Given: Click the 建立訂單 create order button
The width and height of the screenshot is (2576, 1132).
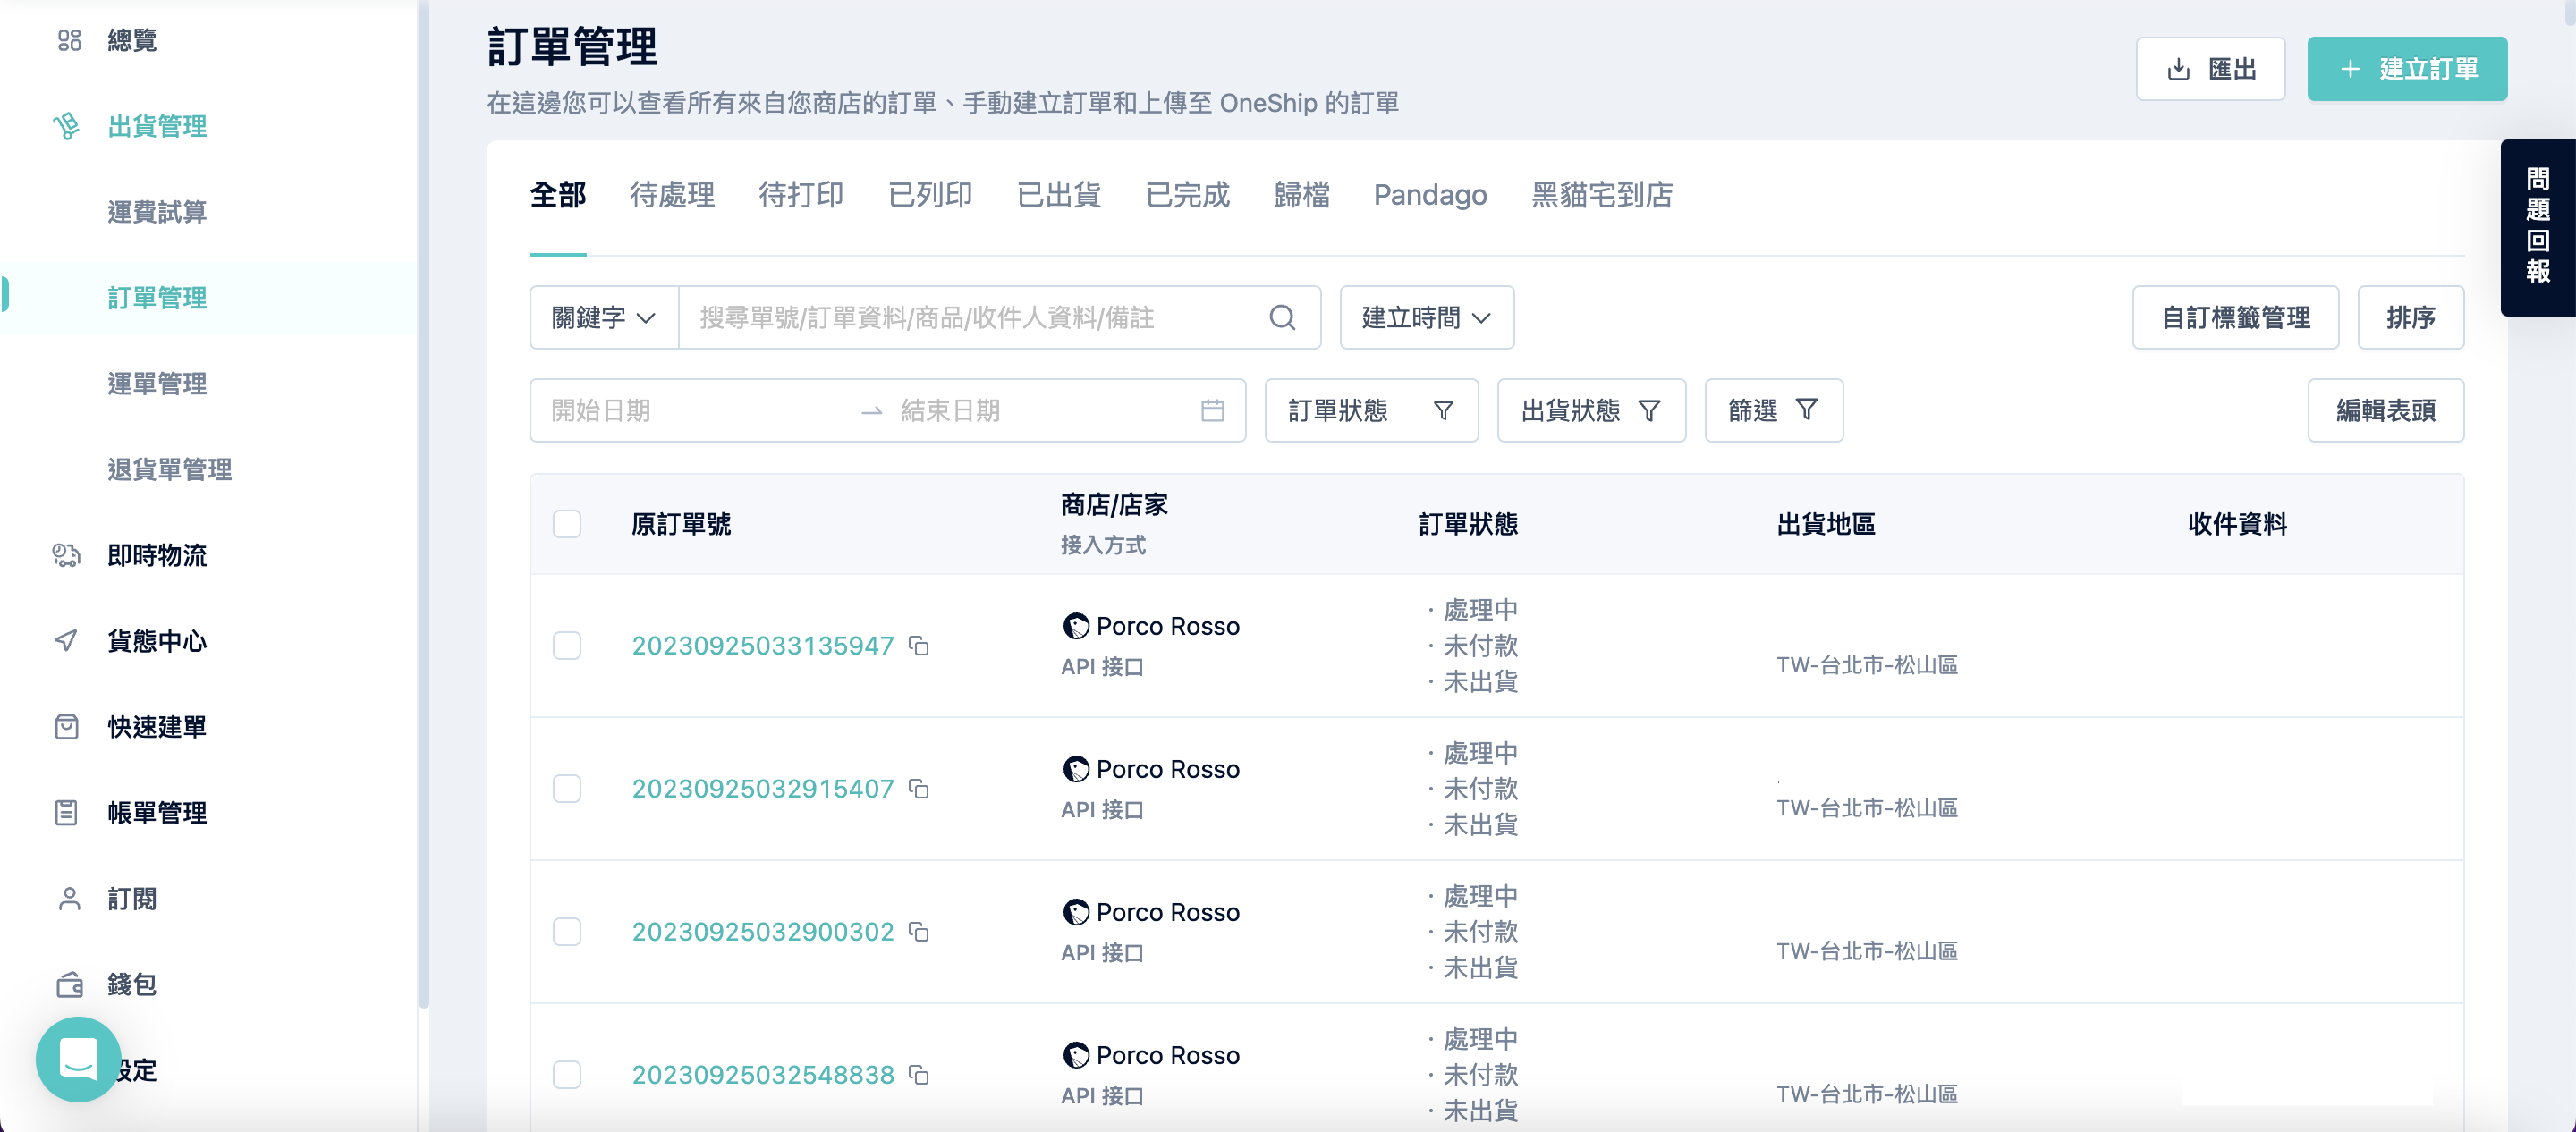Looking at the screenshot, I should pos(2407,69).
